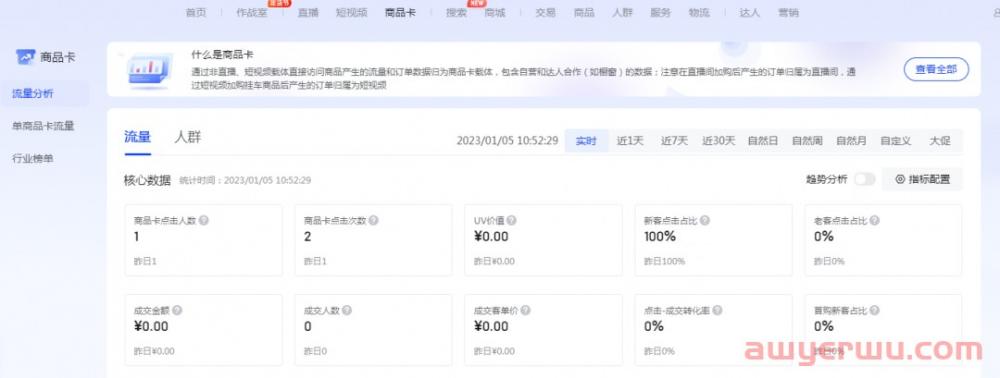Select the 近30天 time range

[719, 141]
